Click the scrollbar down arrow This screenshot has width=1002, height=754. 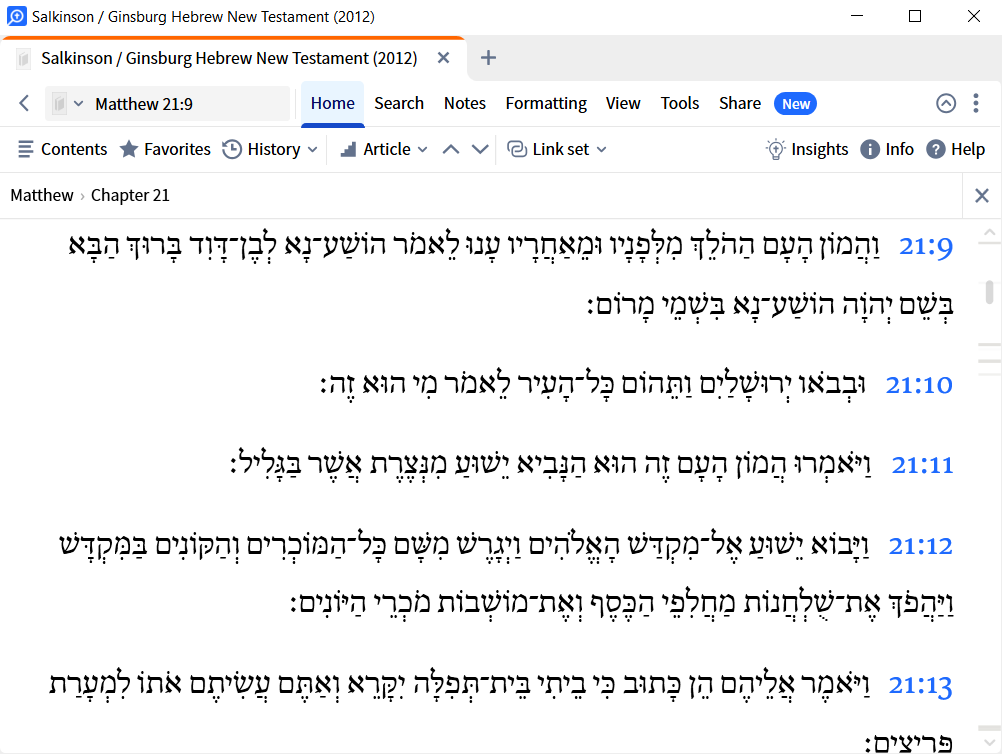pos(989,742)
